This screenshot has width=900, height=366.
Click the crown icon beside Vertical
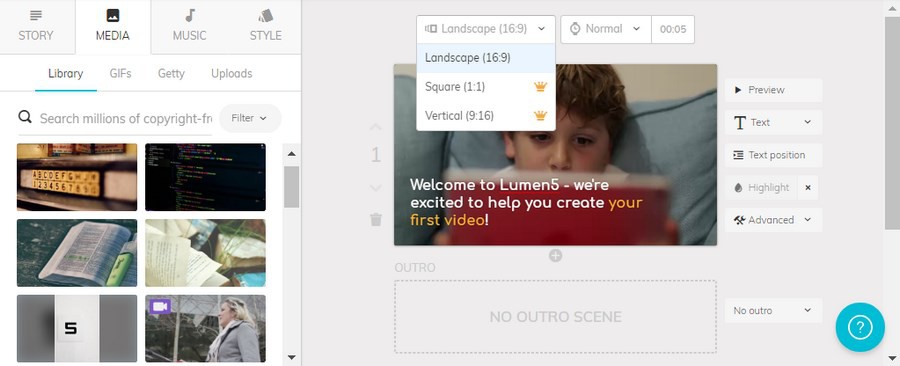click(540, 116)
